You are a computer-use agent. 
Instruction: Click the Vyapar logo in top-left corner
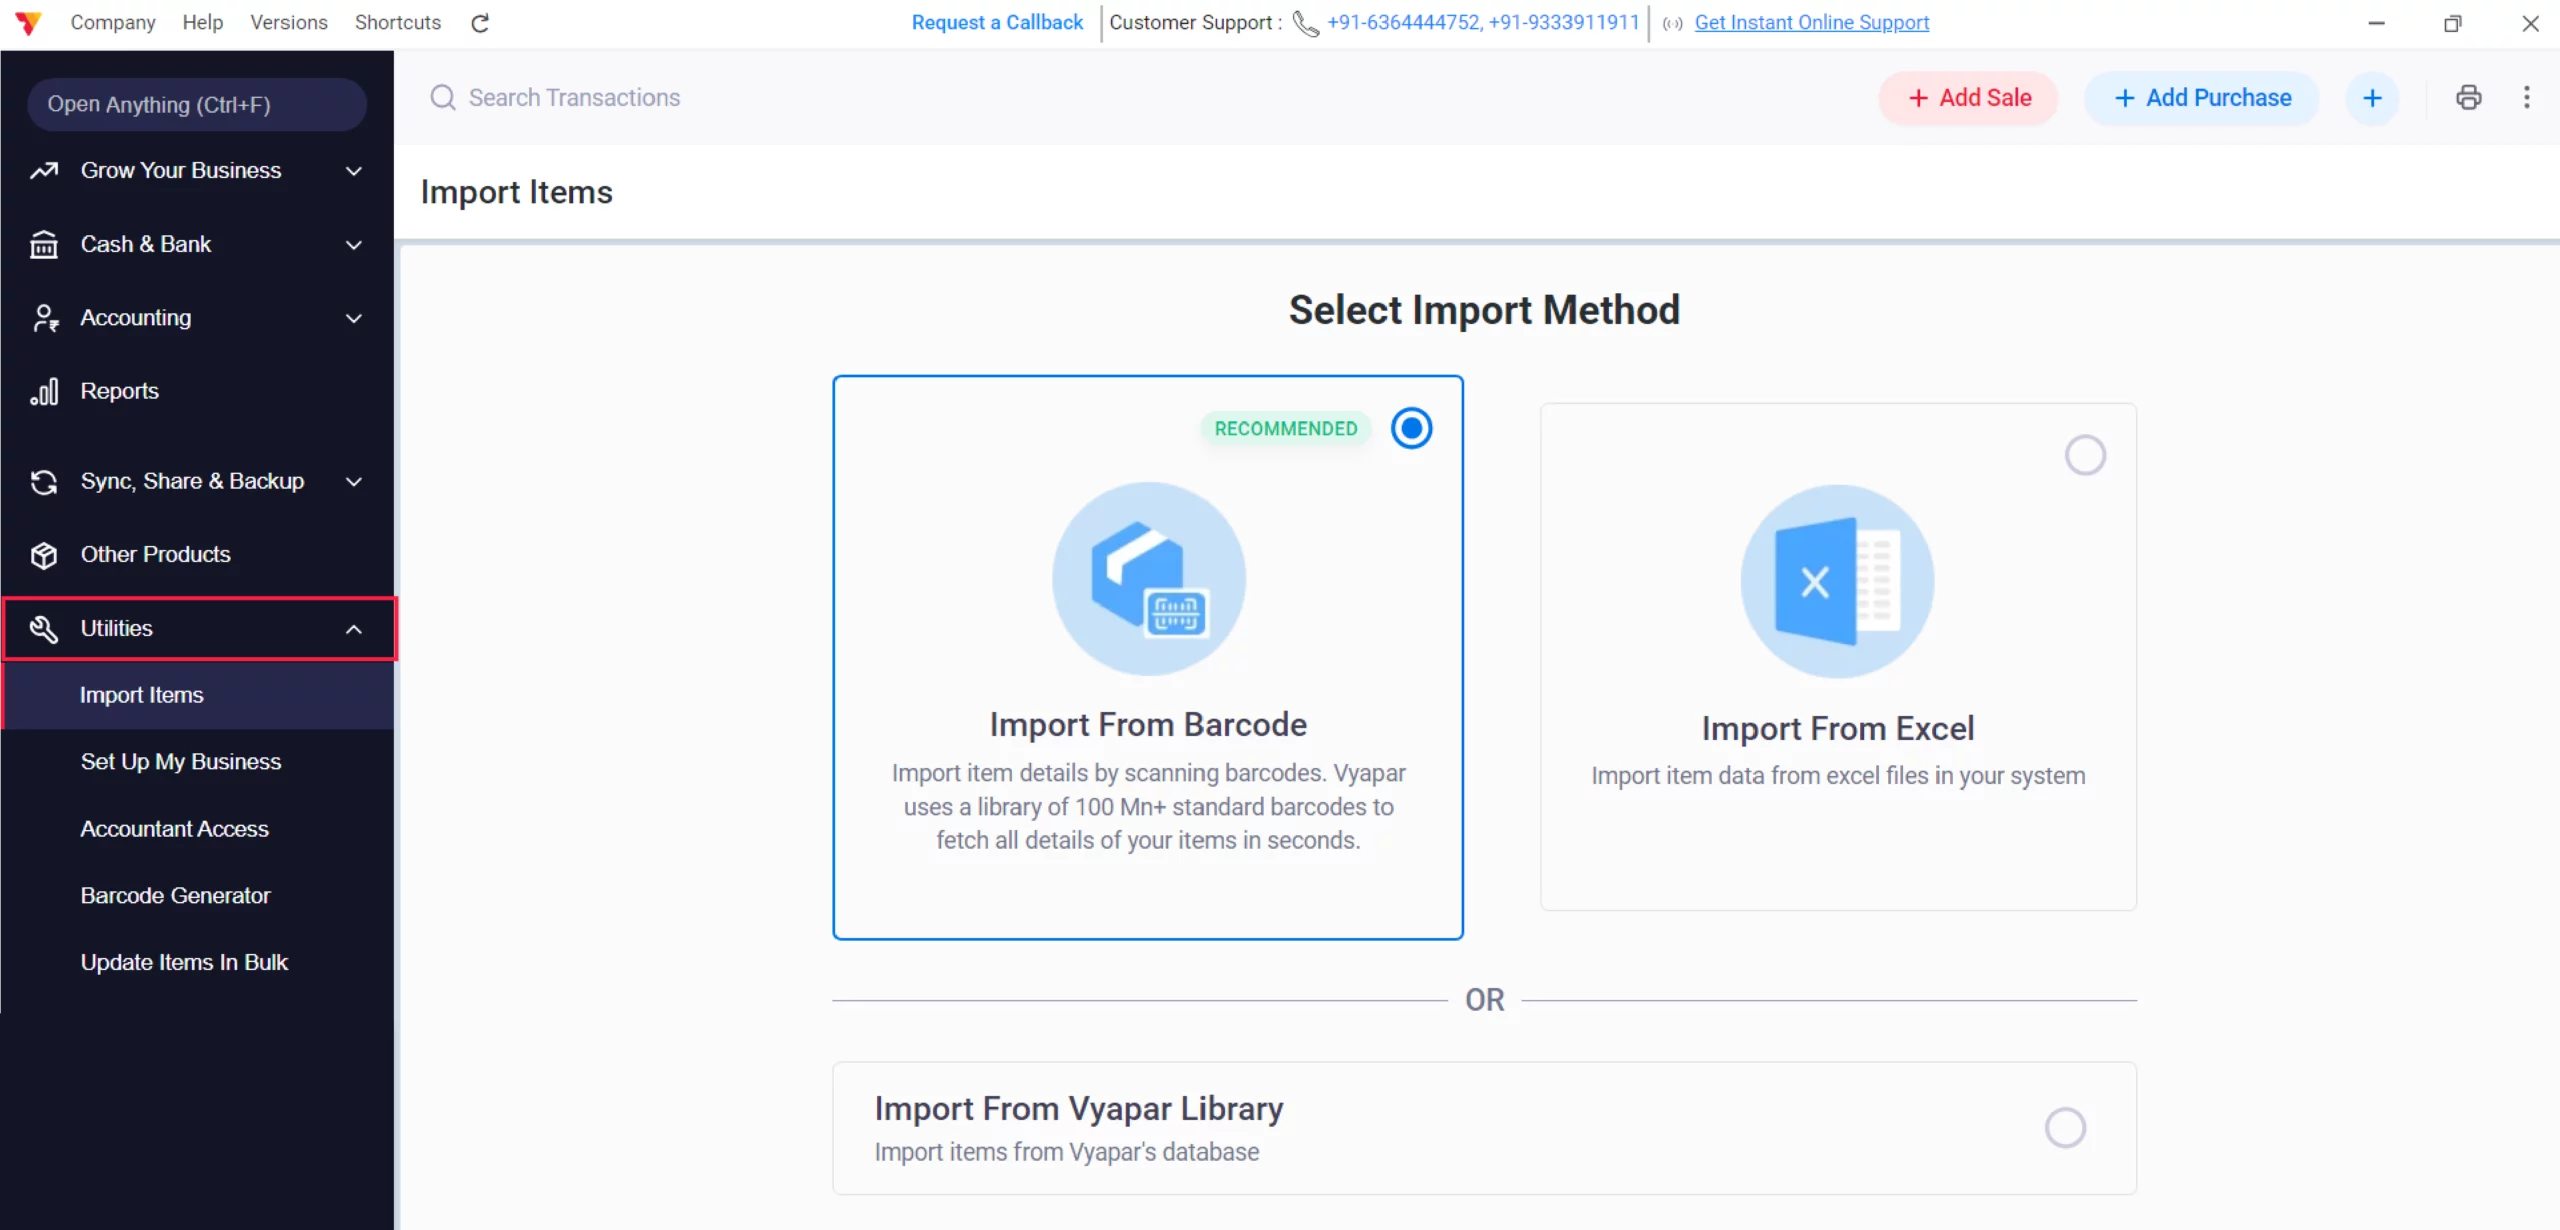[x=28, y=22]
